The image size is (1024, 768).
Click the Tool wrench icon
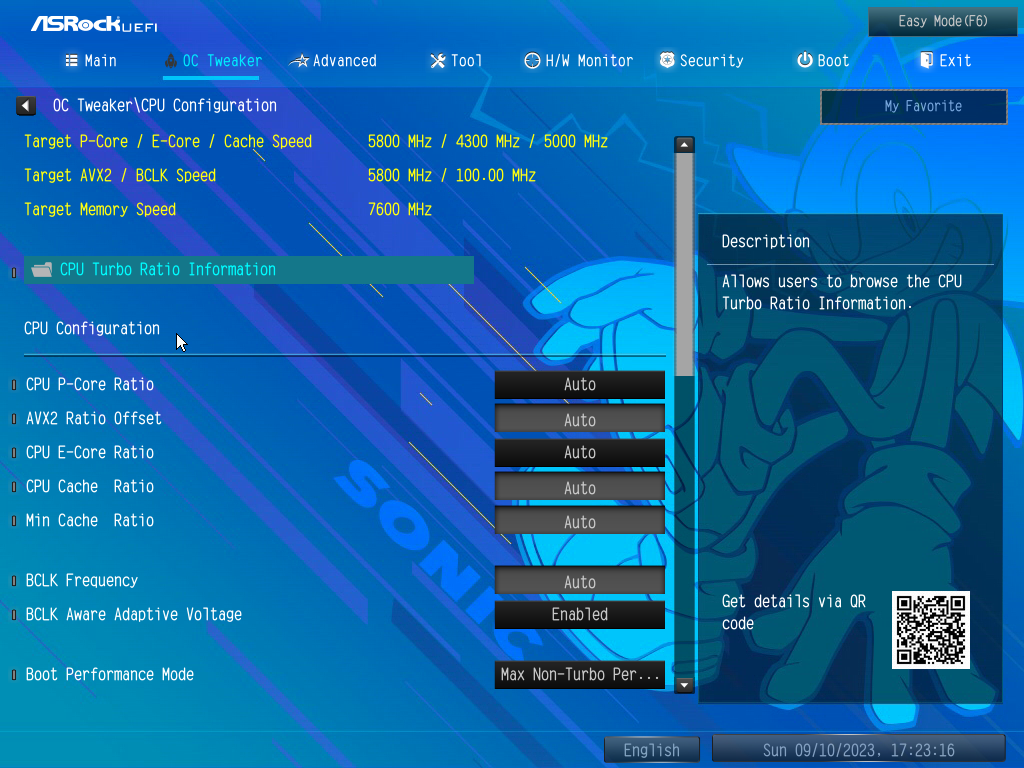[438, 61]
